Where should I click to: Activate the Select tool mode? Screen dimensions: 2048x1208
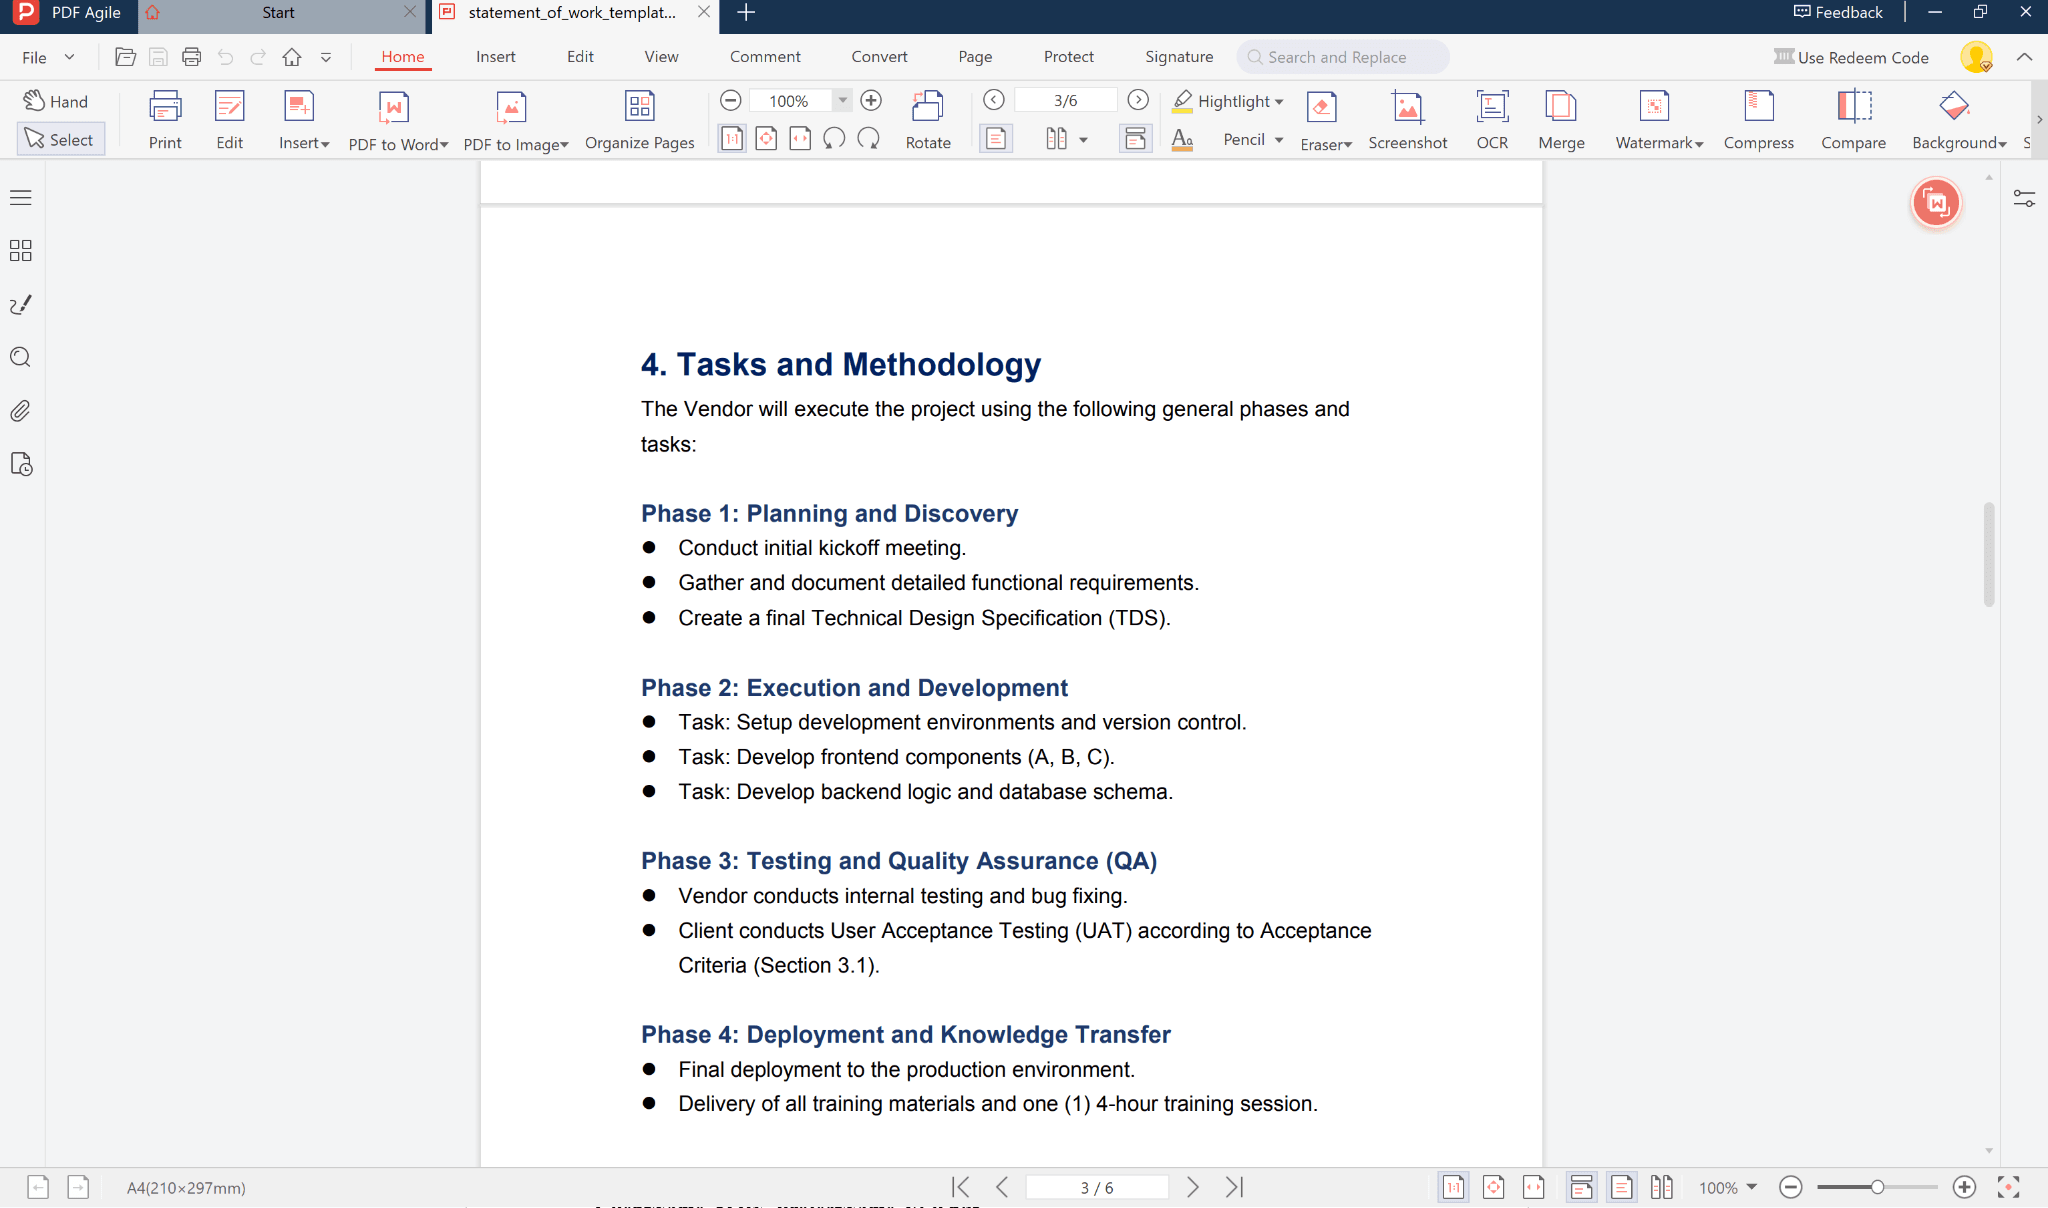click(60, 139)
